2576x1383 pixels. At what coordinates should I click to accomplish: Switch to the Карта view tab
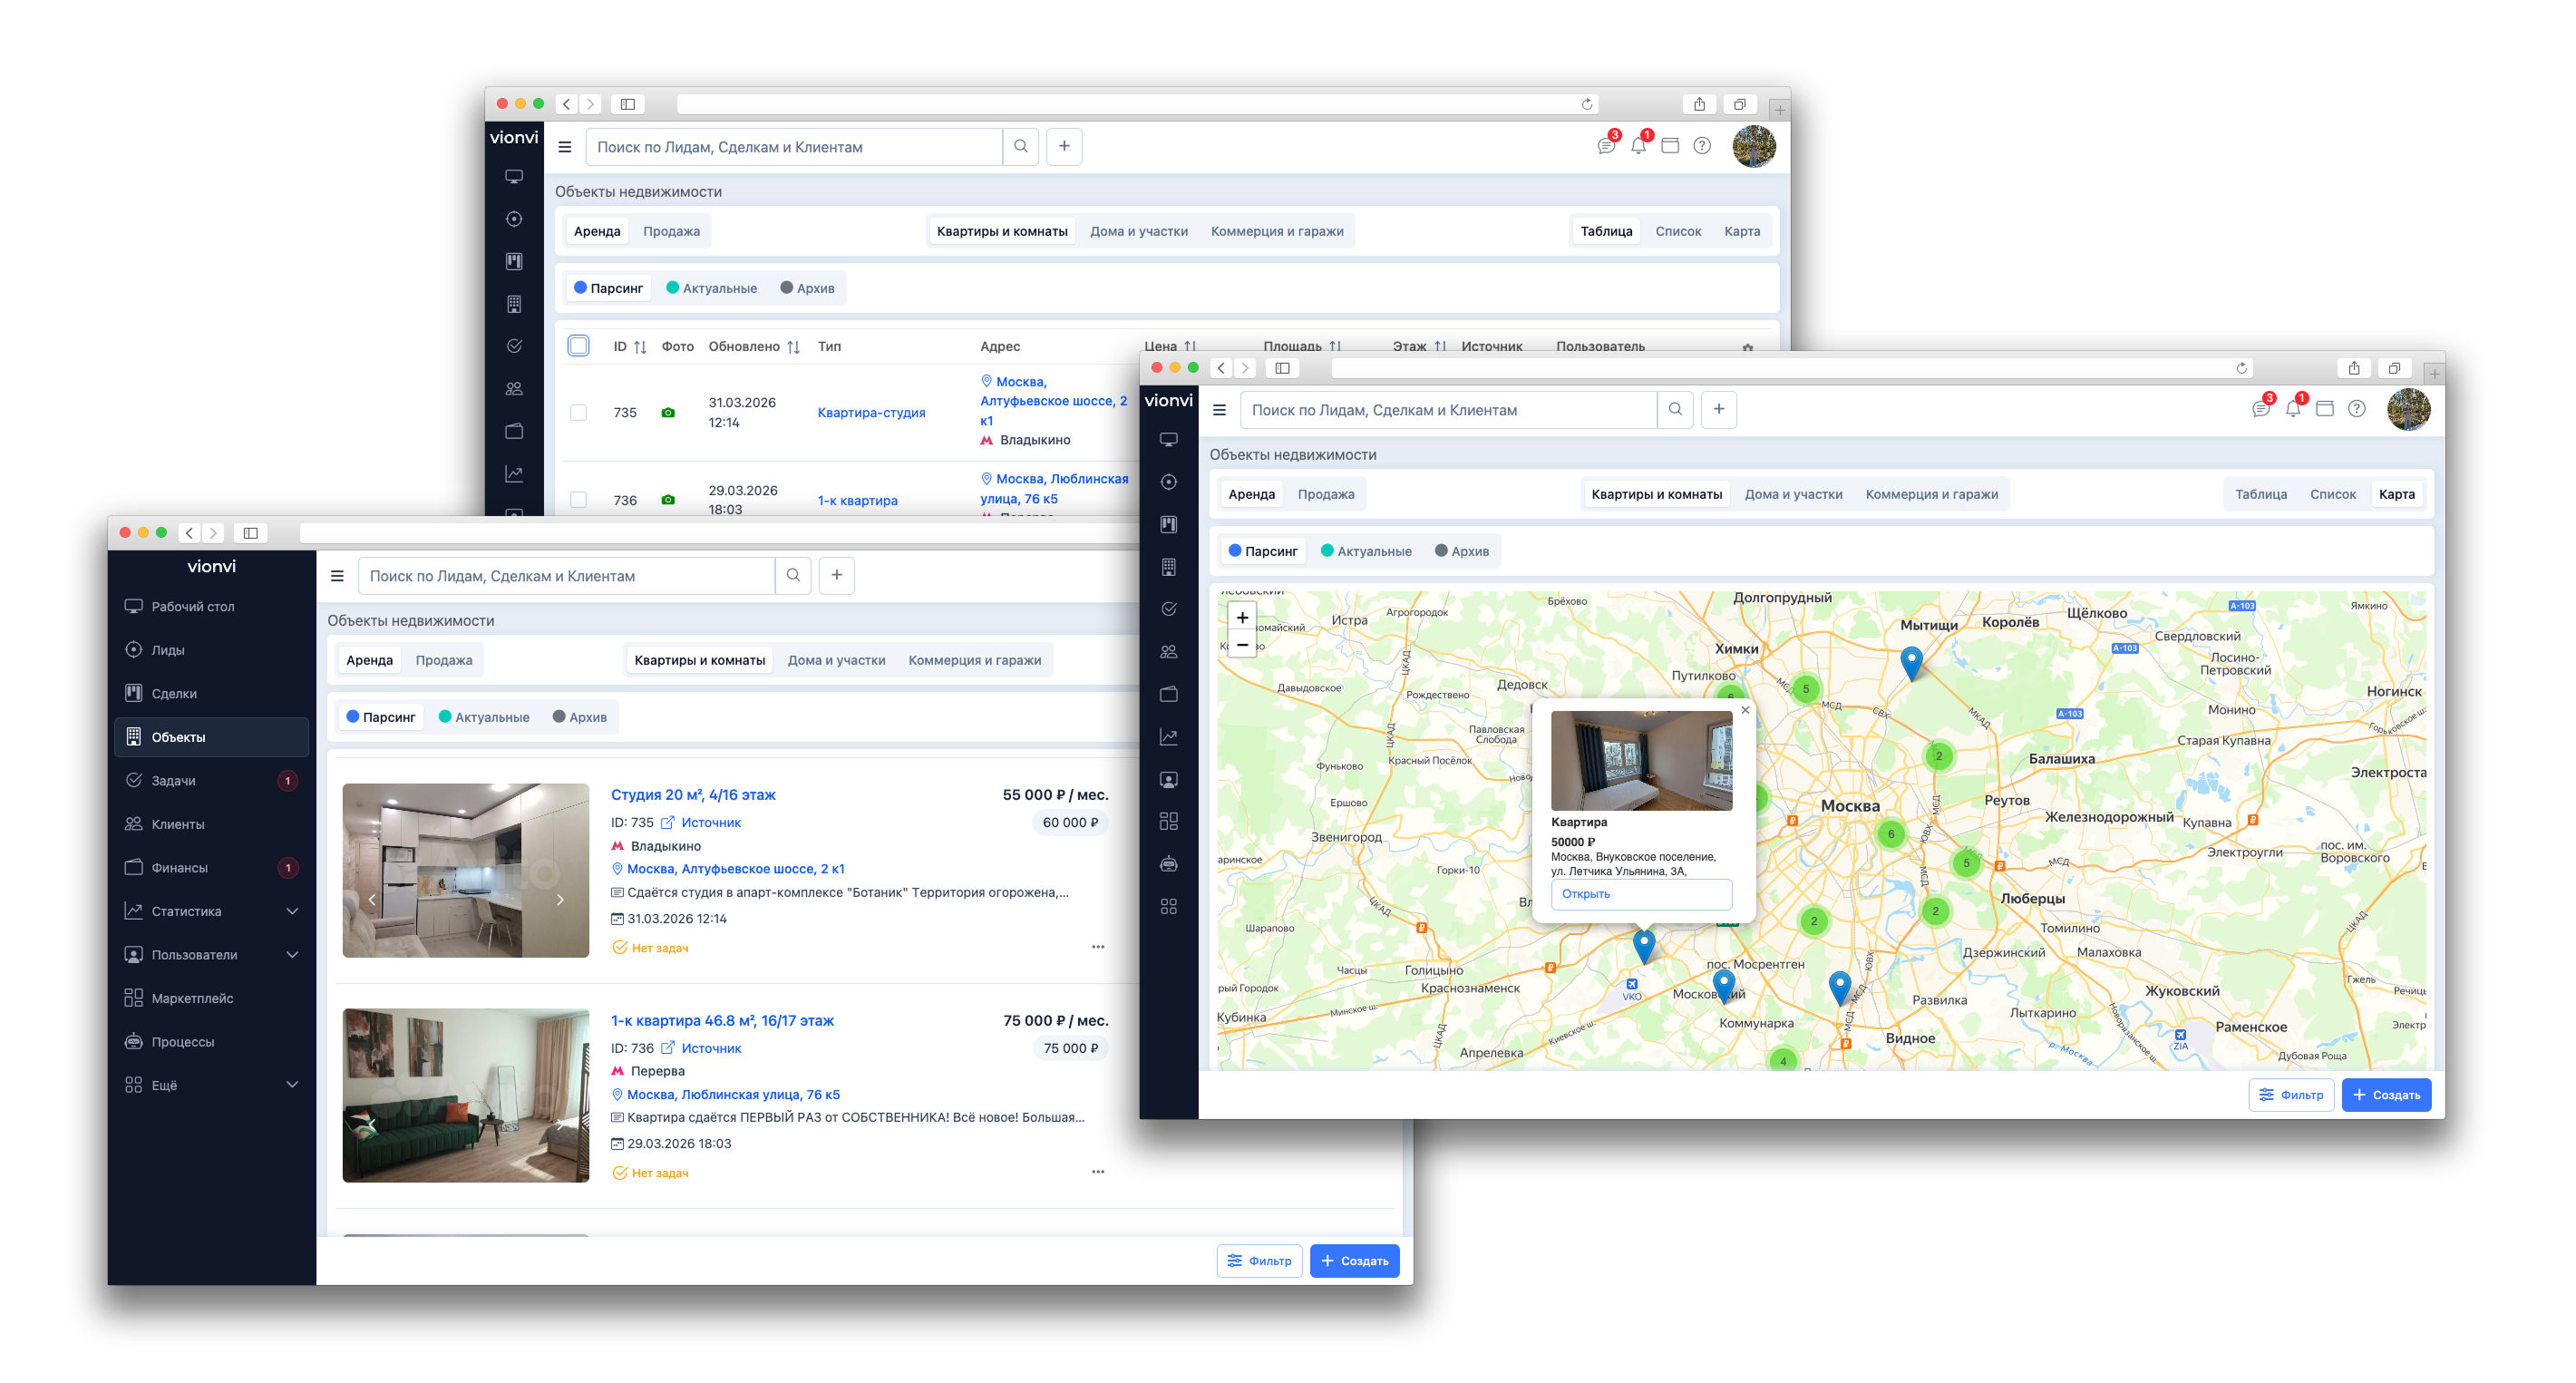[2397, 493]
